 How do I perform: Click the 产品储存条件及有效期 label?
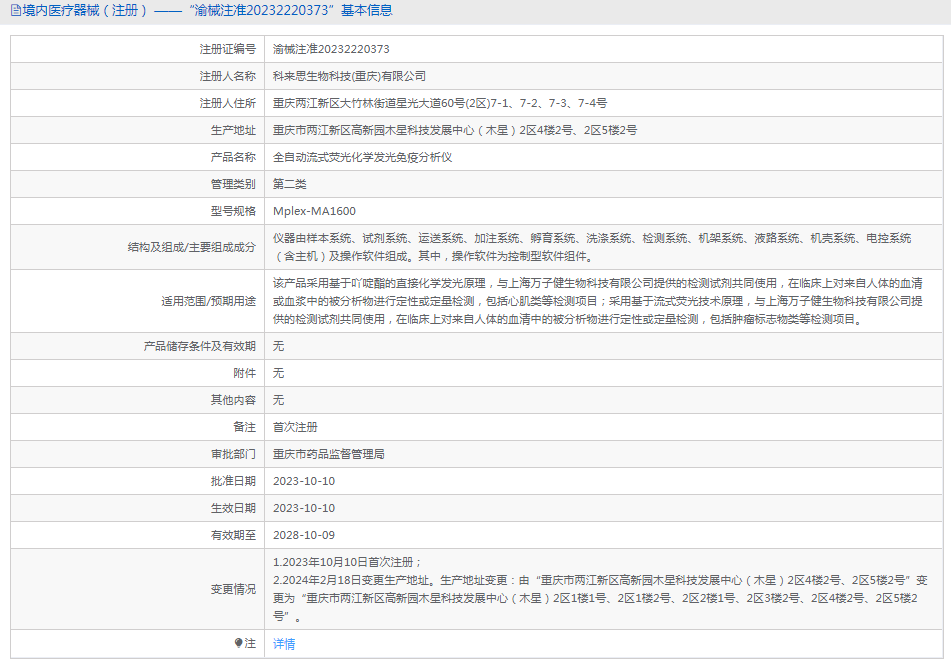(x=200, y=346)
